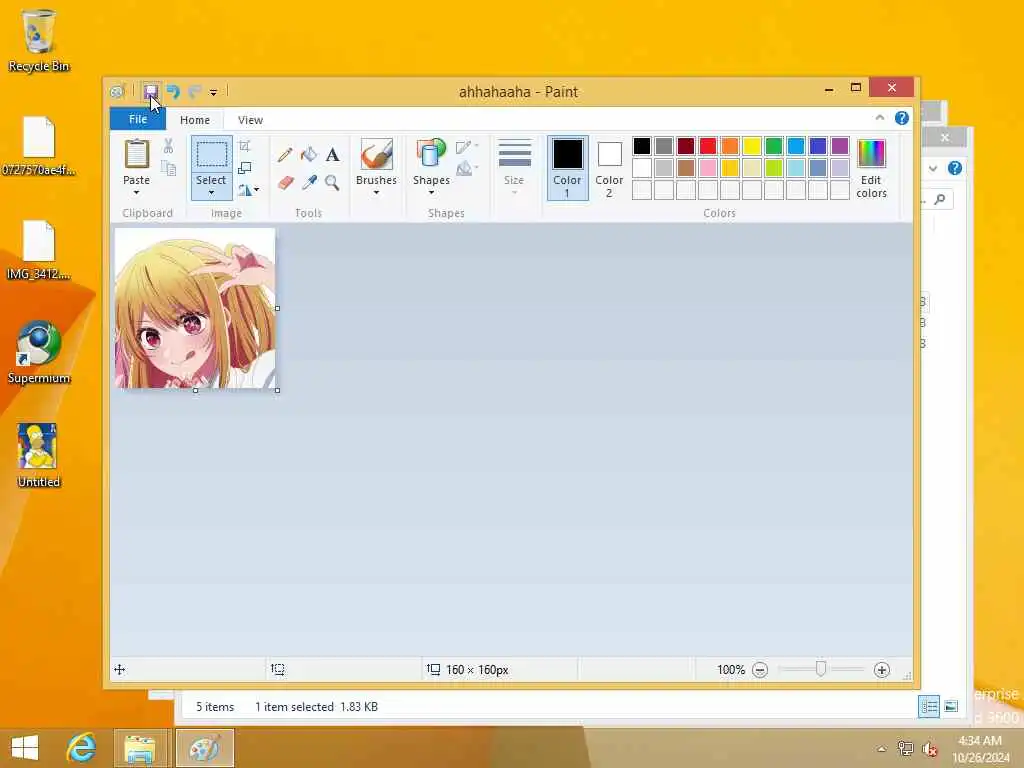Click the zoom out minus button
This screenshot has width=1024, height=768.
click(x=760, y=669)
